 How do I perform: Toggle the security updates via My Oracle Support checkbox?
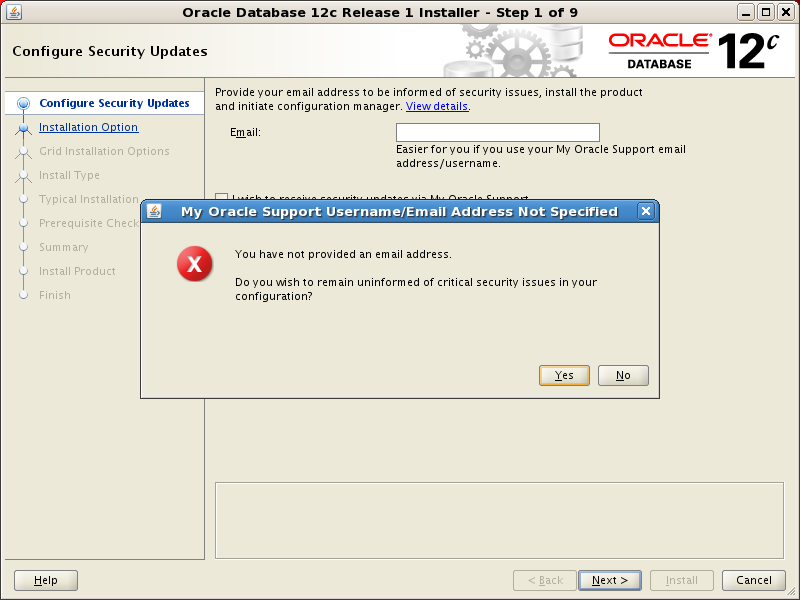pos(221,196)
